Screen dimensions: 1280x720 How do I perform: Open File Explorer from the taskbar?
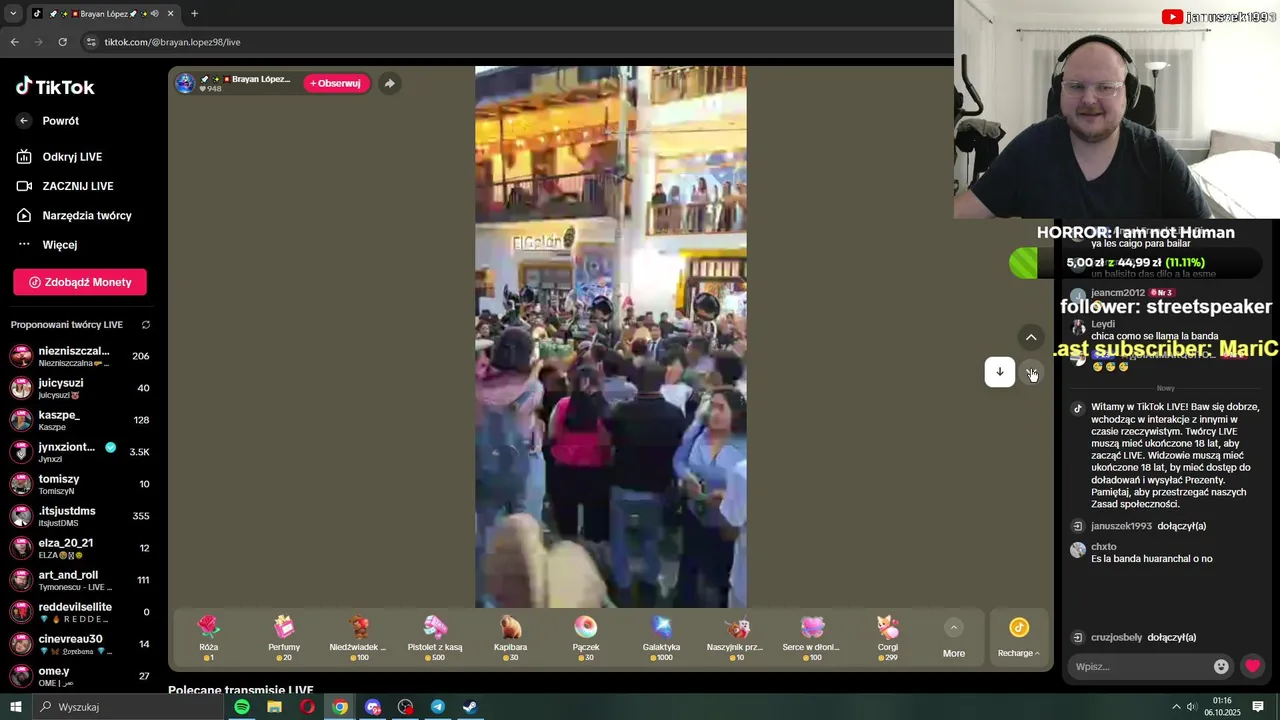[274, 707]
